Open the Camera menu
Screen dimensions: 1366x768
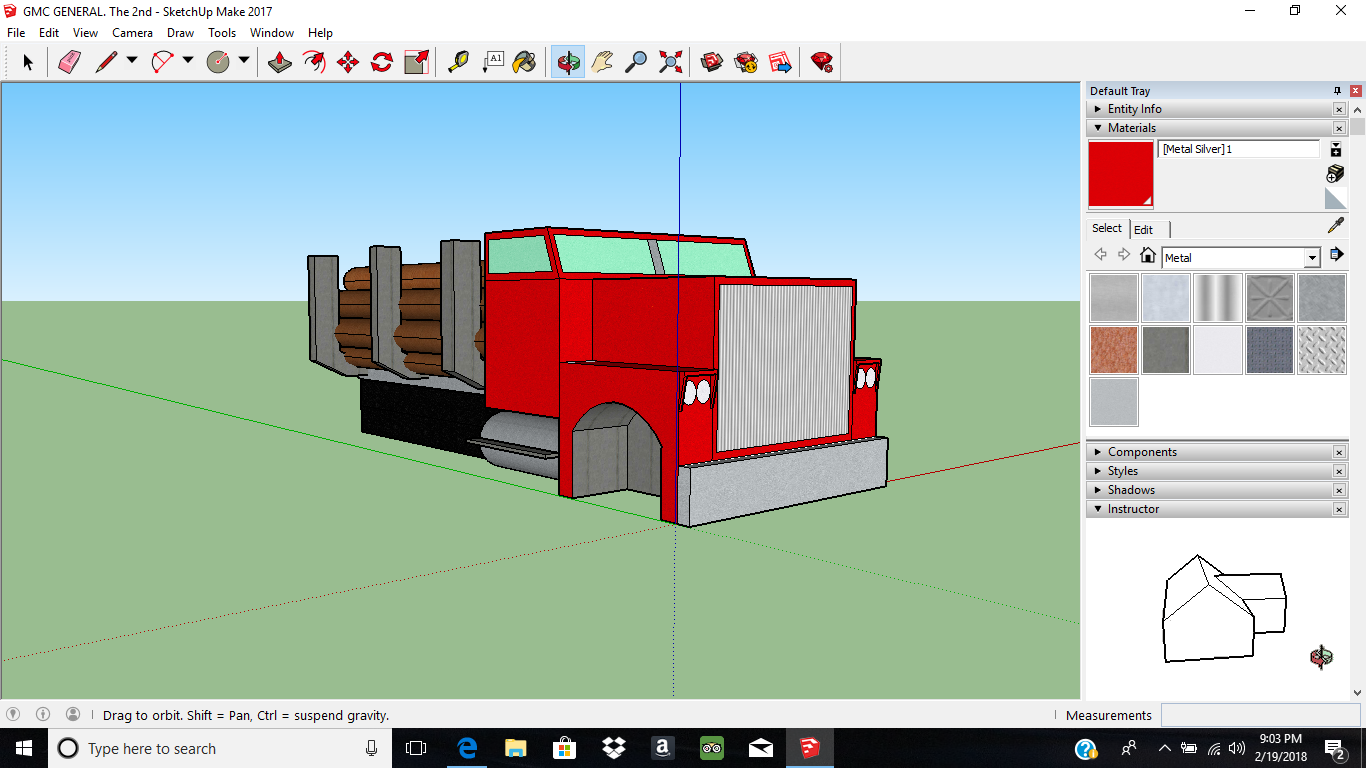[132, 33]
